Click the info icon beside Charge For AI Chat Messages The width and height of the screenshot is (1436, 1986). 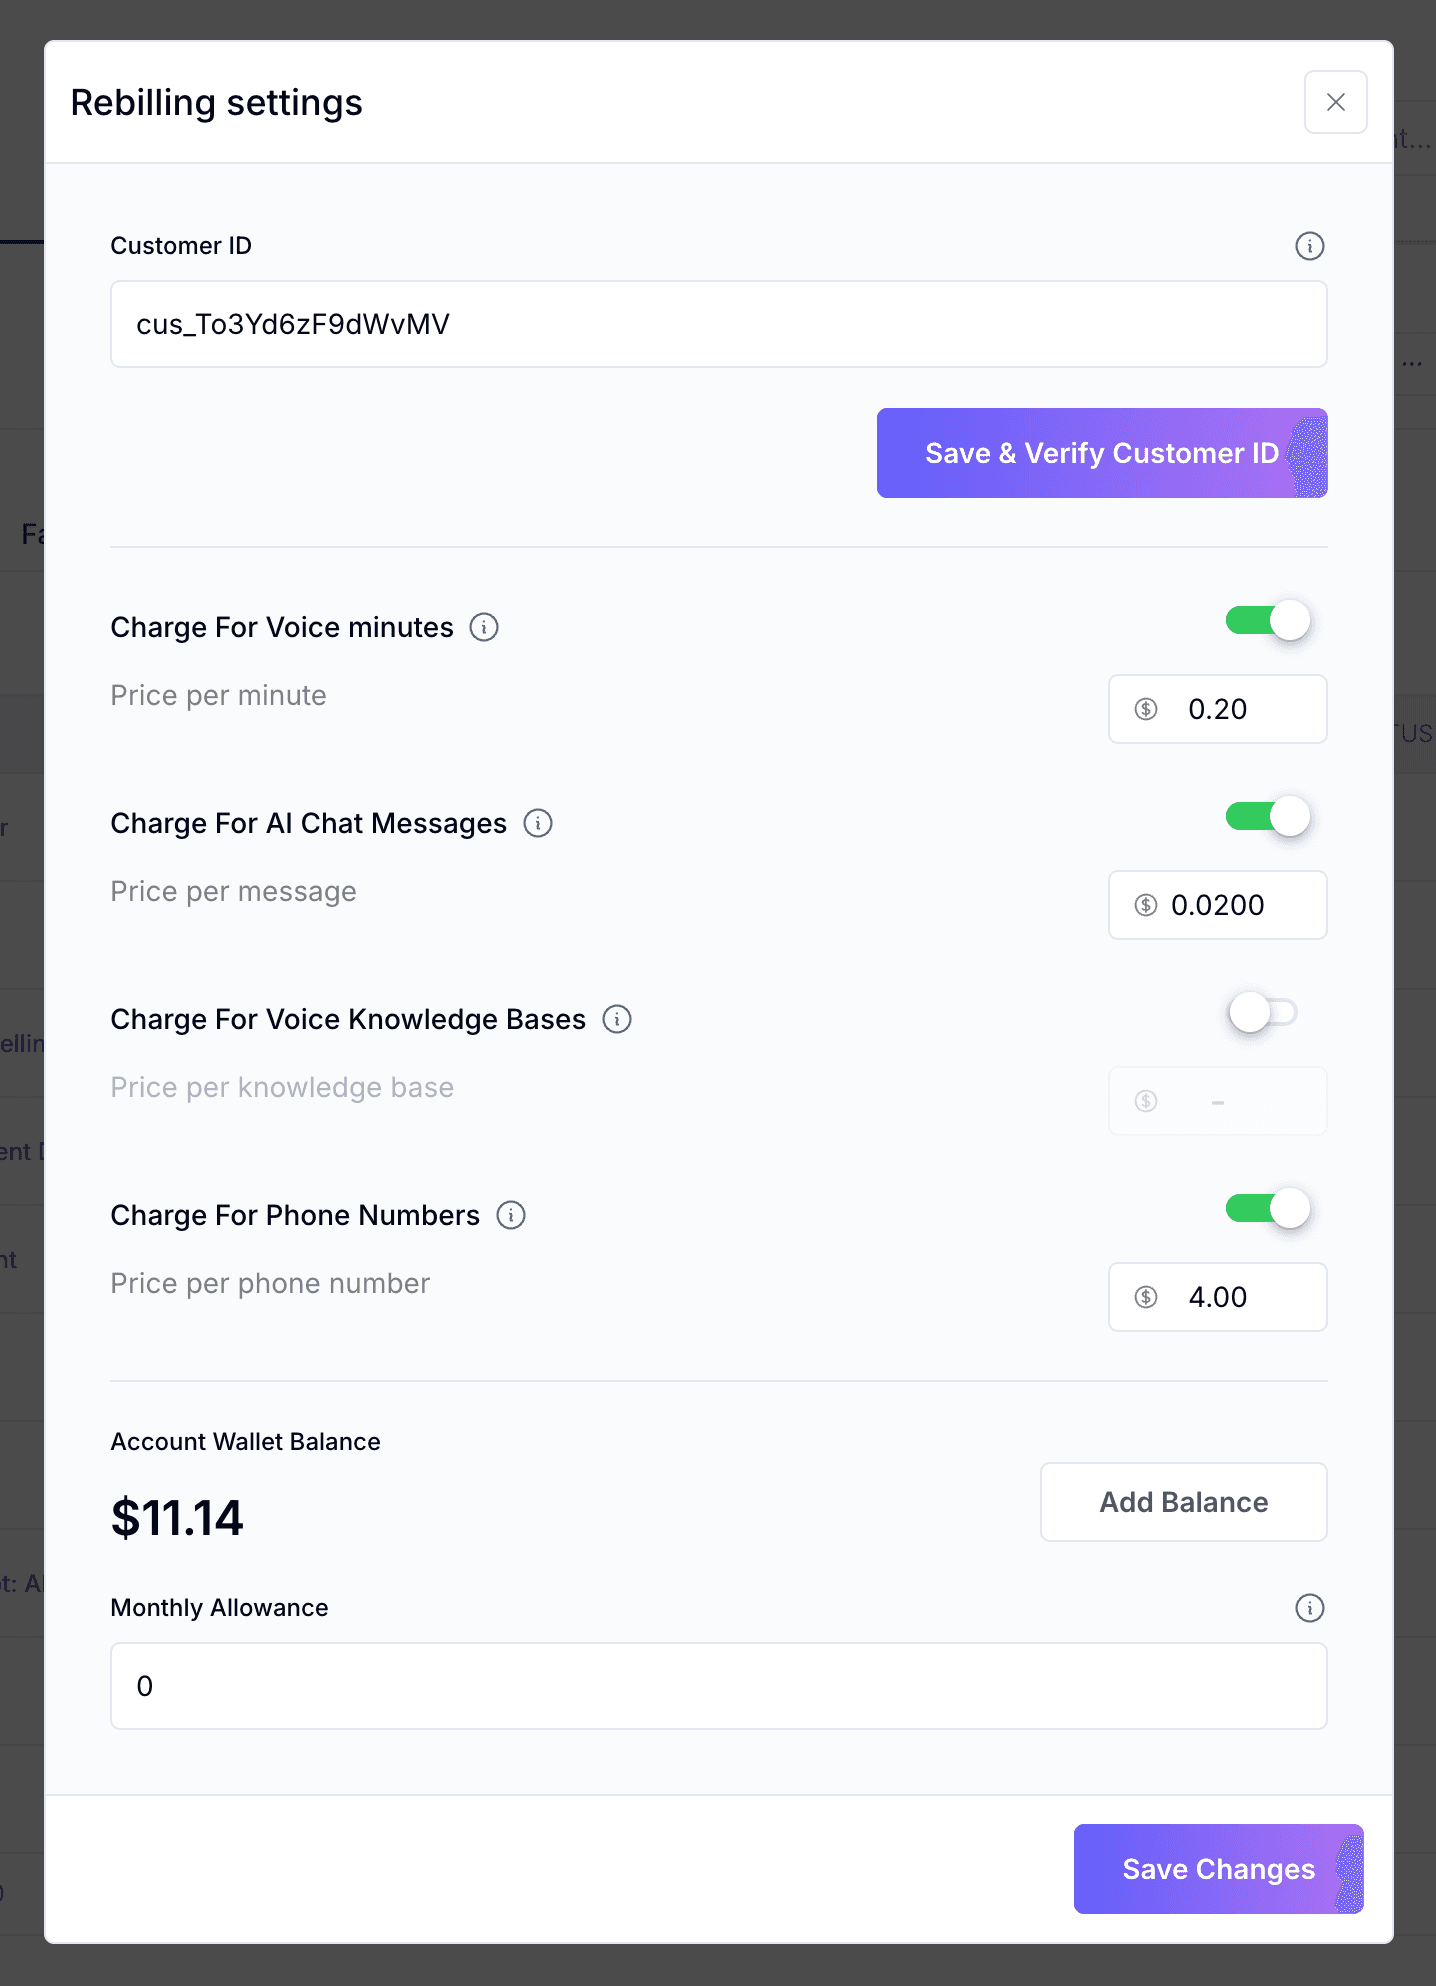point(538,823)
